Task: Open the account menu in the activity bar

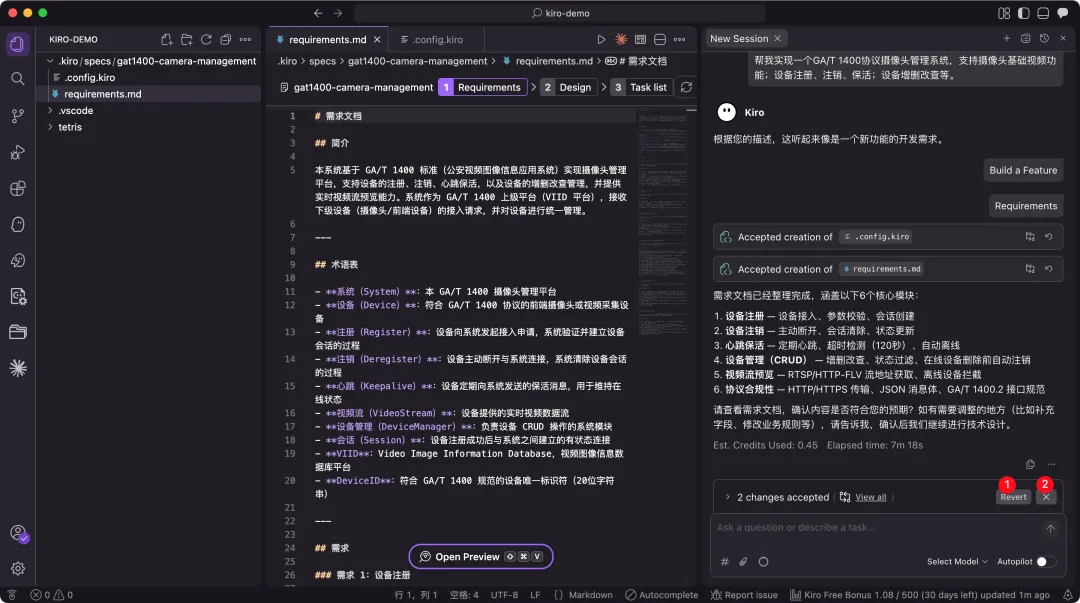Action: 18,533
